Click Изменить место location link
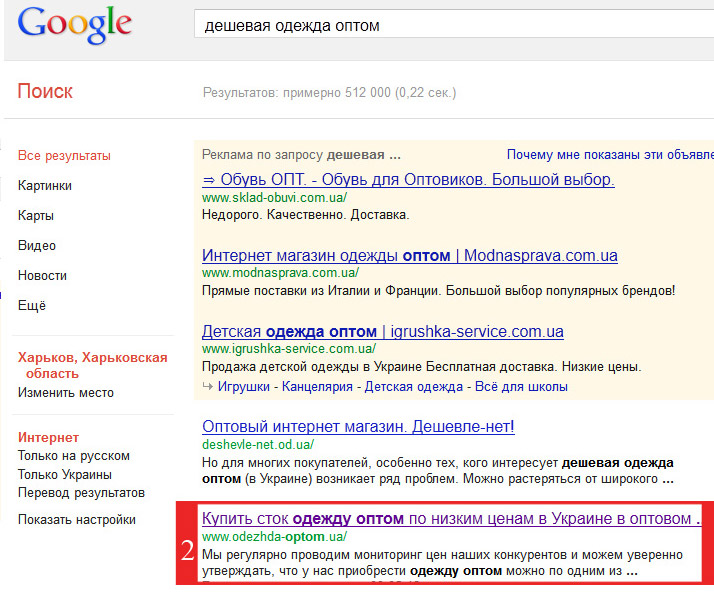Viewport: 714px width, 594px height. [x=66, y=393]
